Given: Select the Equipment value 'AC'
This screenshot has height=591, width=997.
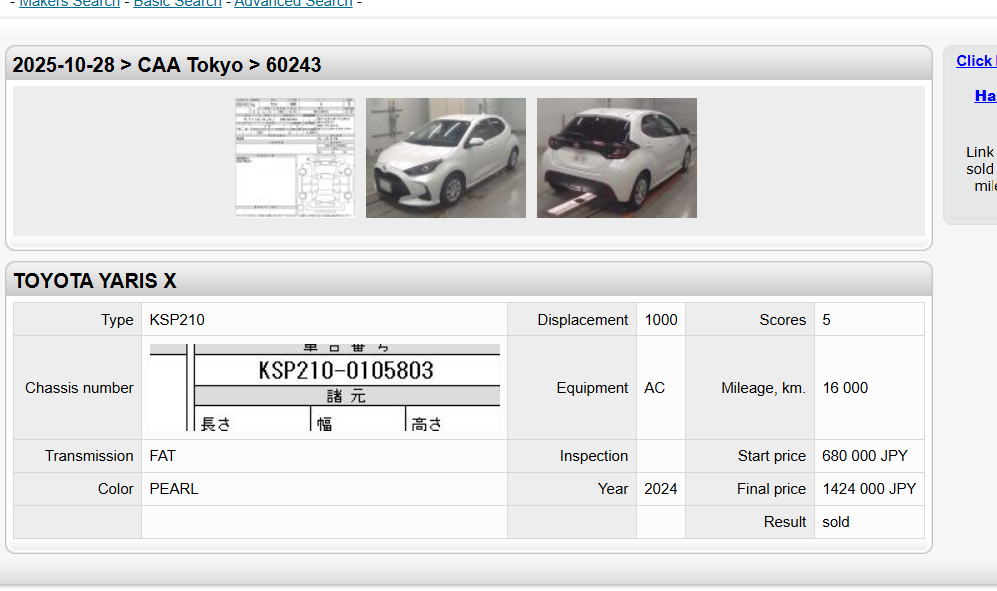Looking at the screenshot, I should [x=654, y=388].
